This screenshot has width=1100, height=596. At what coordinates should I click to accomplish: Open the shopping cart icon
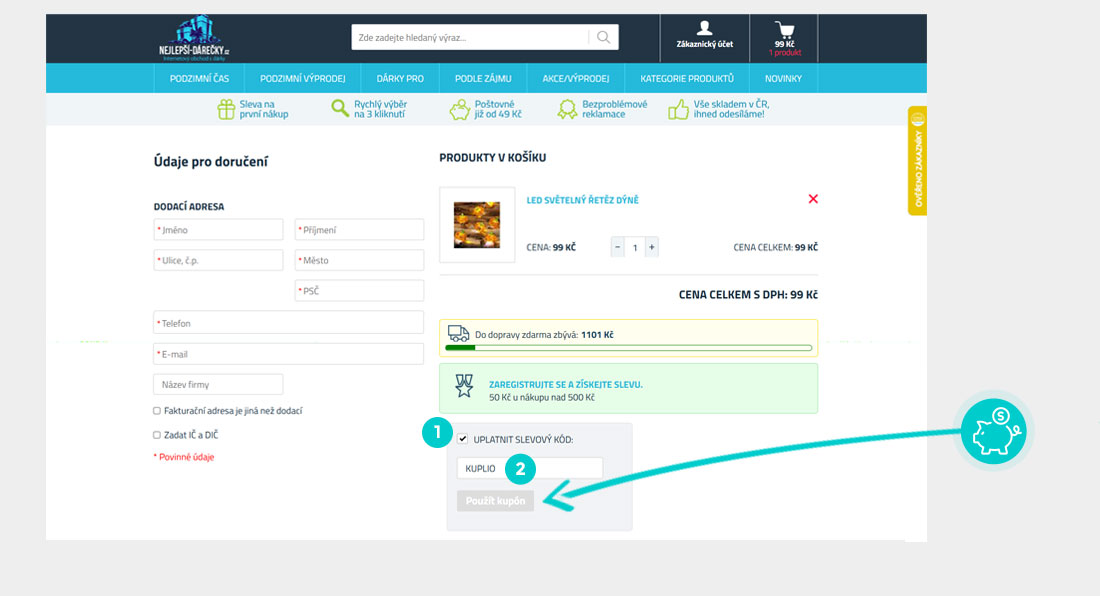tap(784, 29)
